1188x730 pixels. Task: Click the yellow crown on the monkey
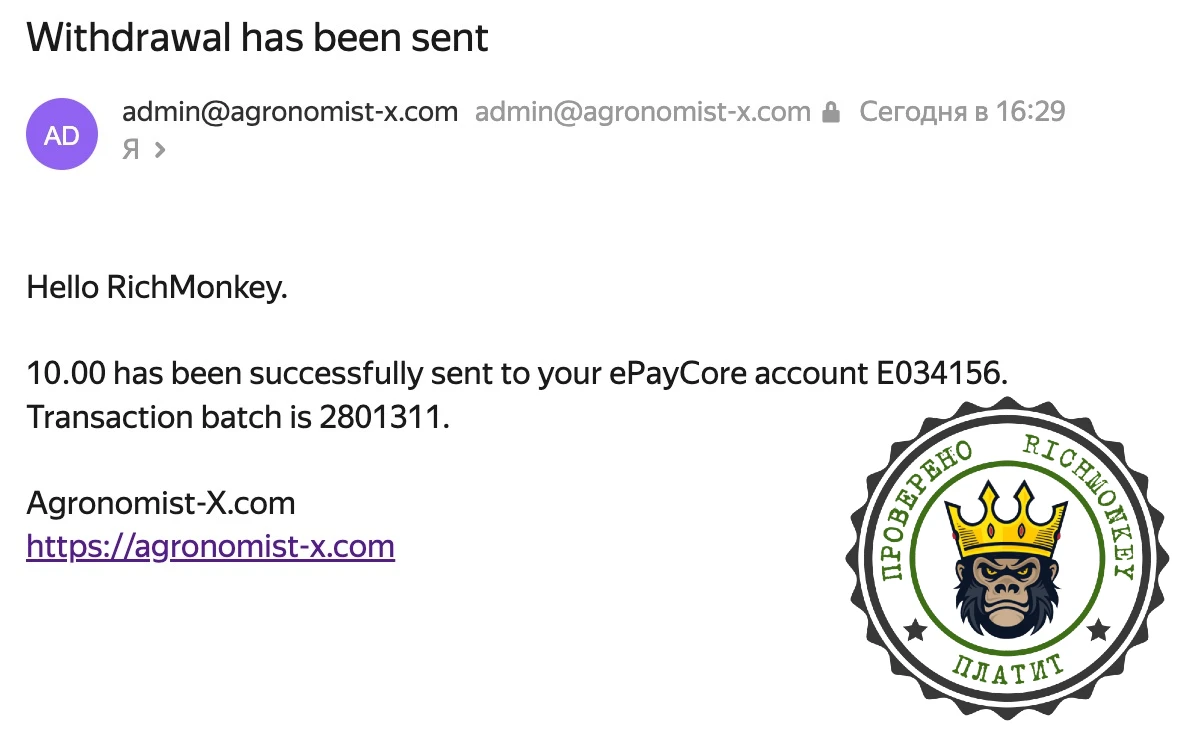coord(1005,517)
